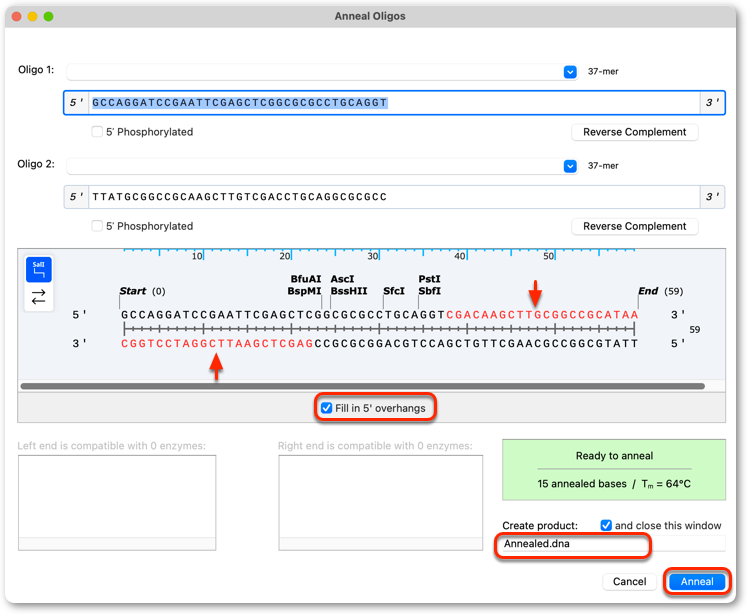The height and width of the screenshot is (614, 747).
Task: Click the End (59) marker
Action: [660, 291]
